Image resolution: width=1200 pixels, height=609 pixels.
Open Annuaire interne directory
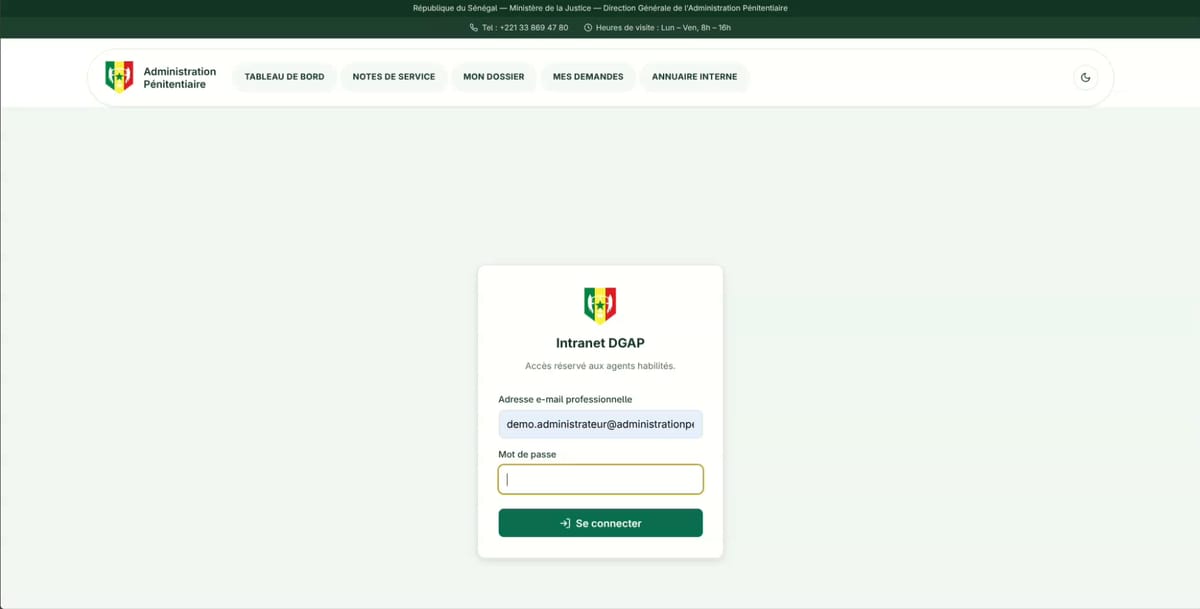point(694,77)
